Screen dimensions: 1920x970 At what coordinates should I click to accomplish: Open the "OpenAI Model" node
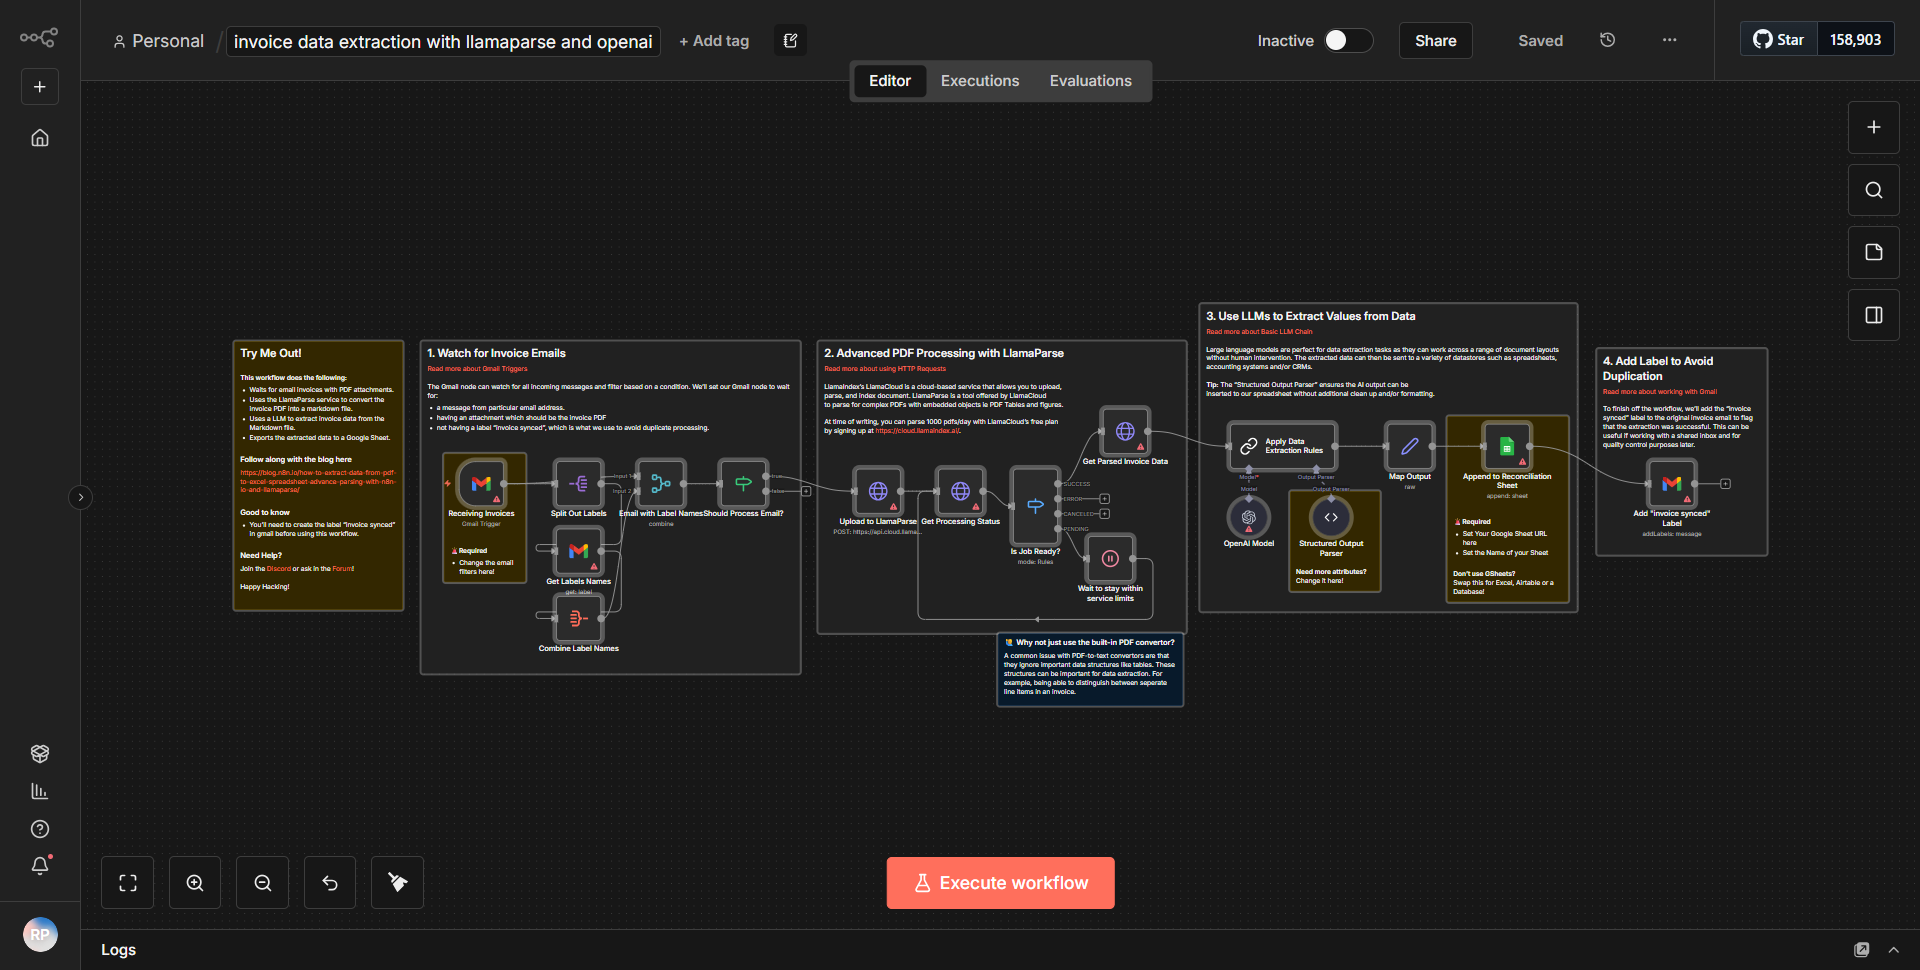point(1248,517)
